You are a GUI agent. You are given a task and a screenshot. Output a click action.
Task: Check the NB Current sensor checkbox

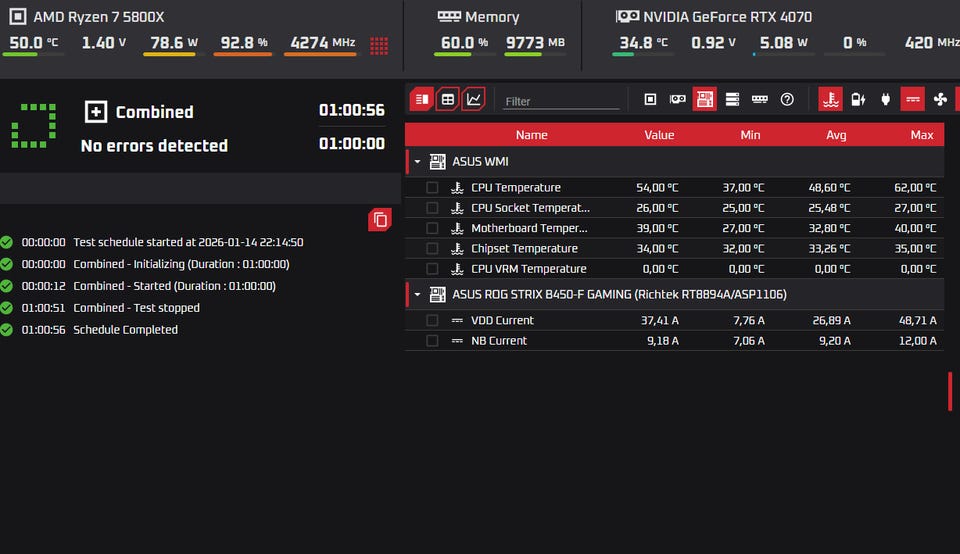[432, 340]
